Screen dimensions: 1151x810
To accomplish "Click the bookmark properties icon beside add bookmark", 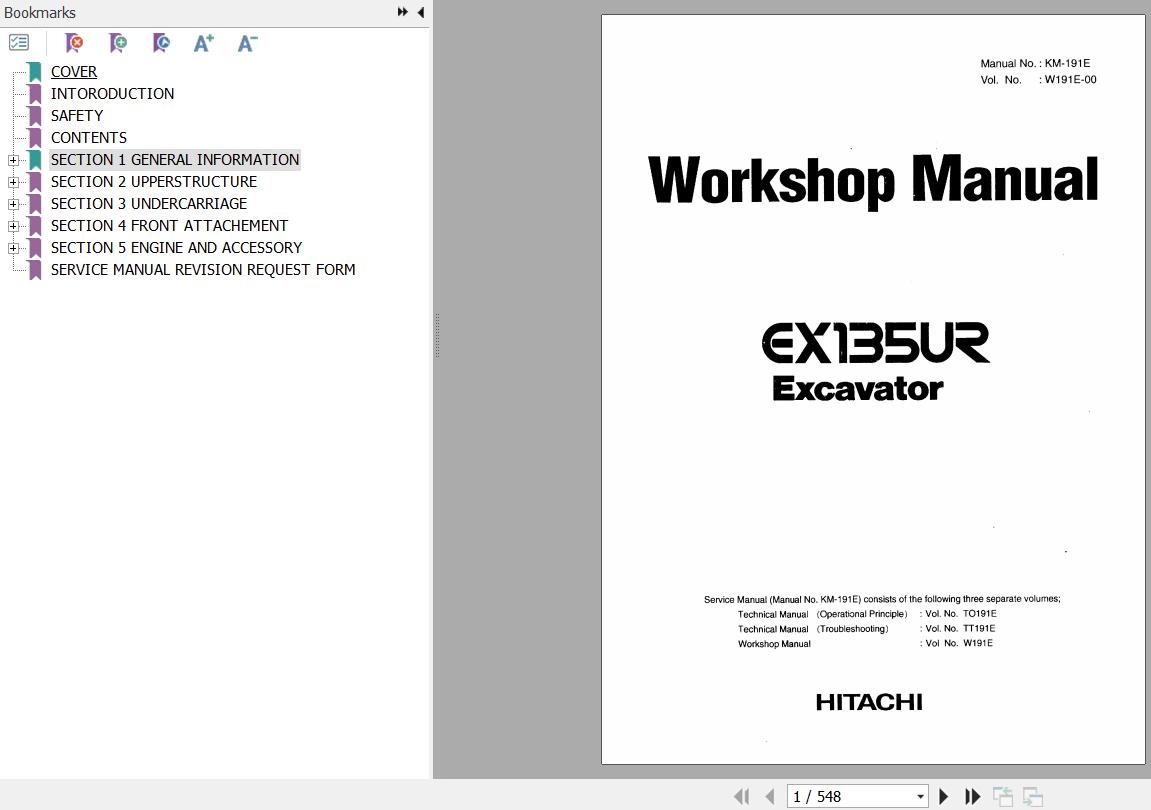I will click(161, 43).
